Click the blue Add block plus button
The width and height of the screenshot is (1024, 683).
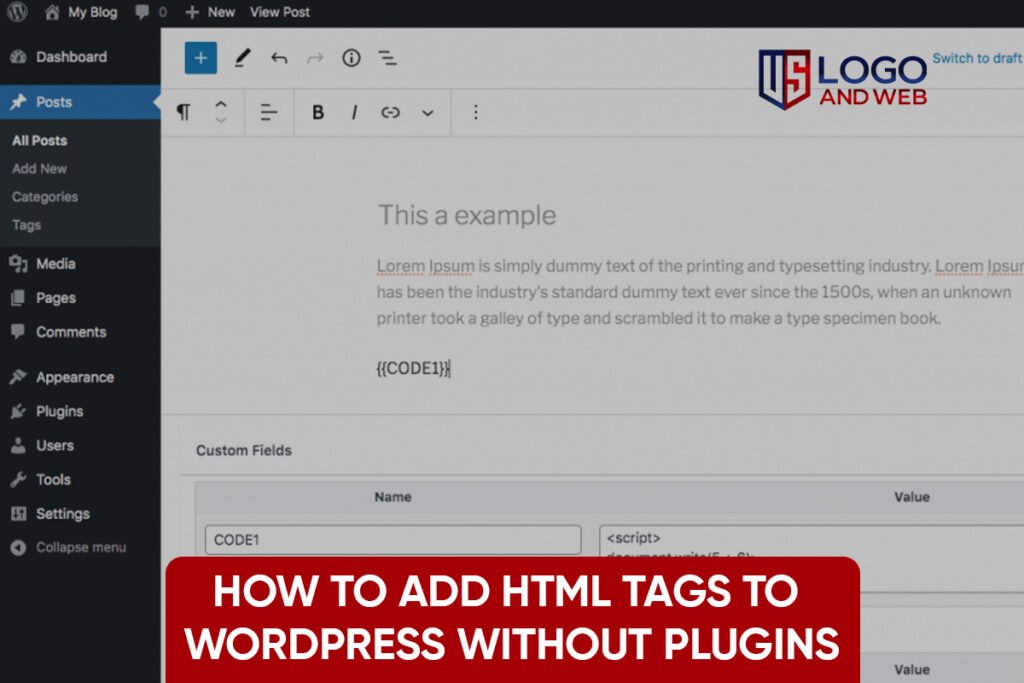tap(200, 58)
